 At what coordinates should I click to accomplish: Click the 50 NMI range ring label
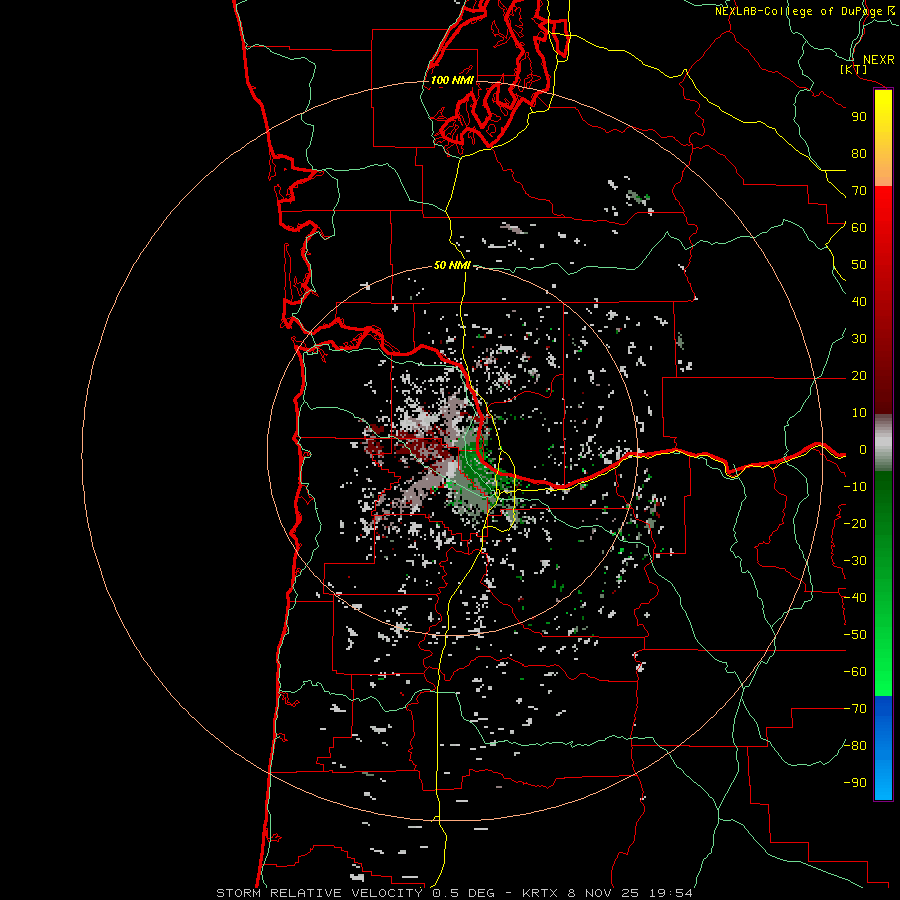452,265
